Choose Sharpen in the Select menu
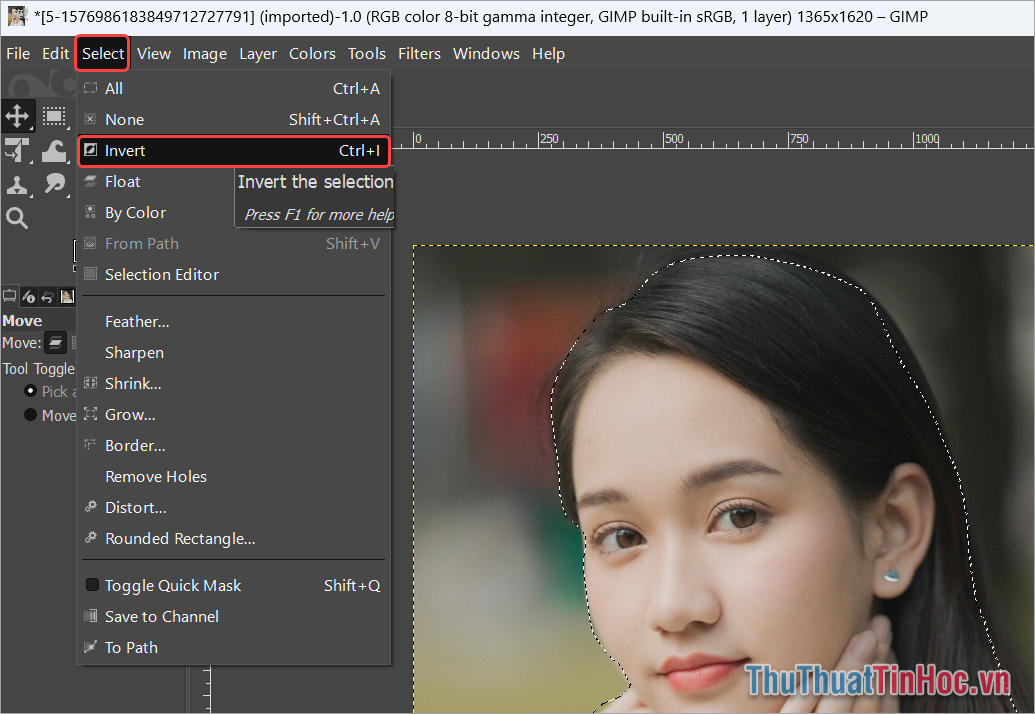This screenshot has height=714, width=1035. coord(234,352)
